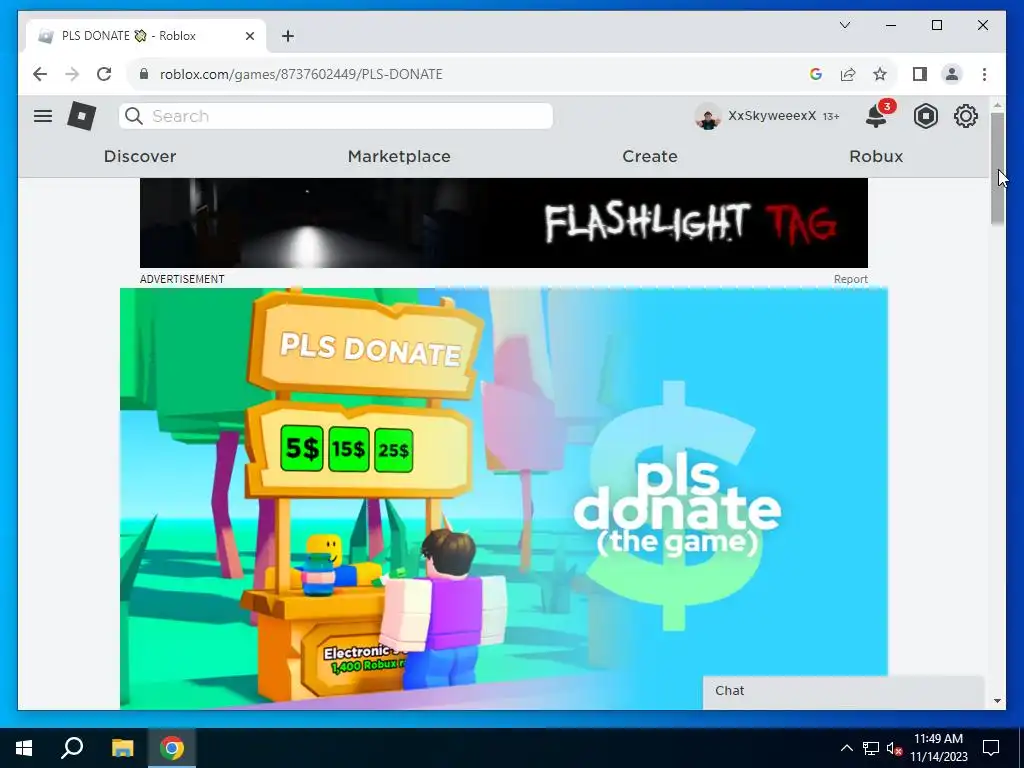Bookmark this tab with the star icon
The width and height of the screenshot is (1024, 768).
[880, 74]
